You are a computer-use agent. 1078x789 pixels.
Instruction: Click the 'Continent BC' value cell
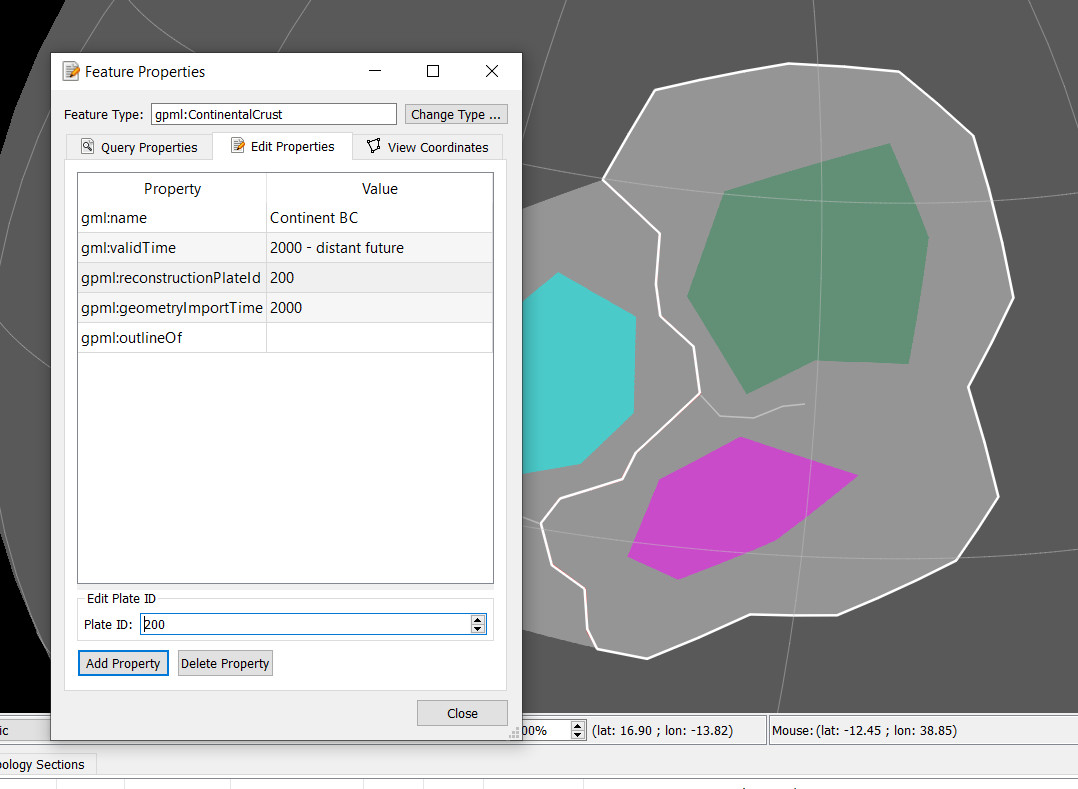380,218
